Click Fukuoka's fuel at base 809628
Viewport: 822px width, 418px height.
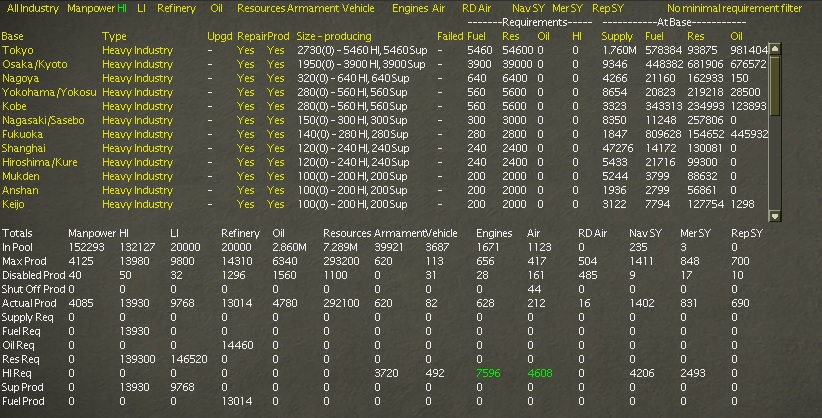[x=663, y=134]
